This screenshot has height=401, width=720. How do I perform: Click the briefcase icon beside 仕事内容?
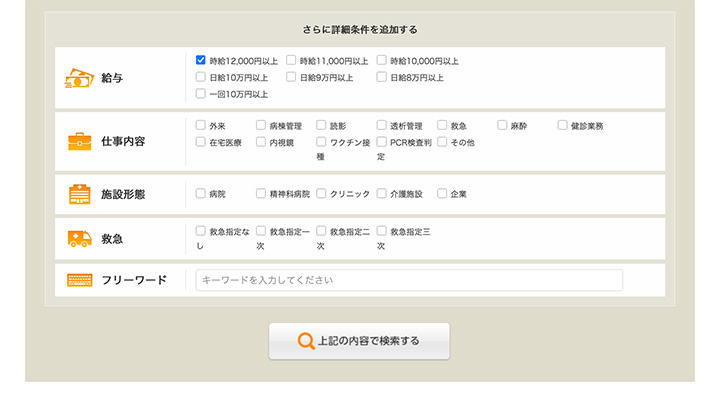coord(80,141)
